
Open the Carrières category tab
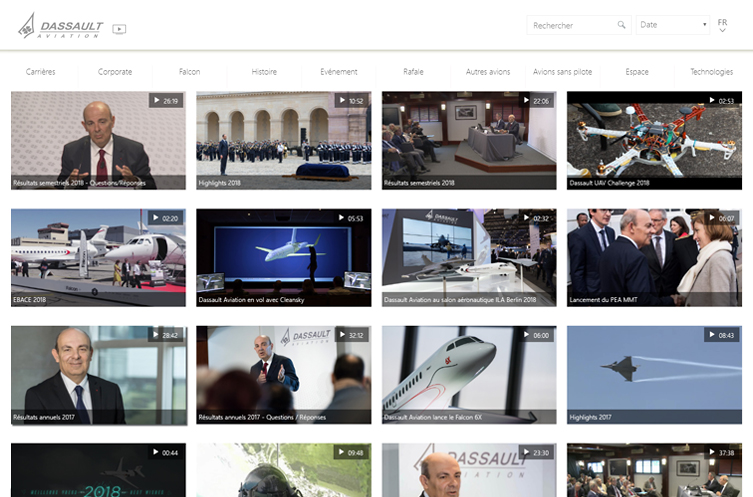(40, 72)
